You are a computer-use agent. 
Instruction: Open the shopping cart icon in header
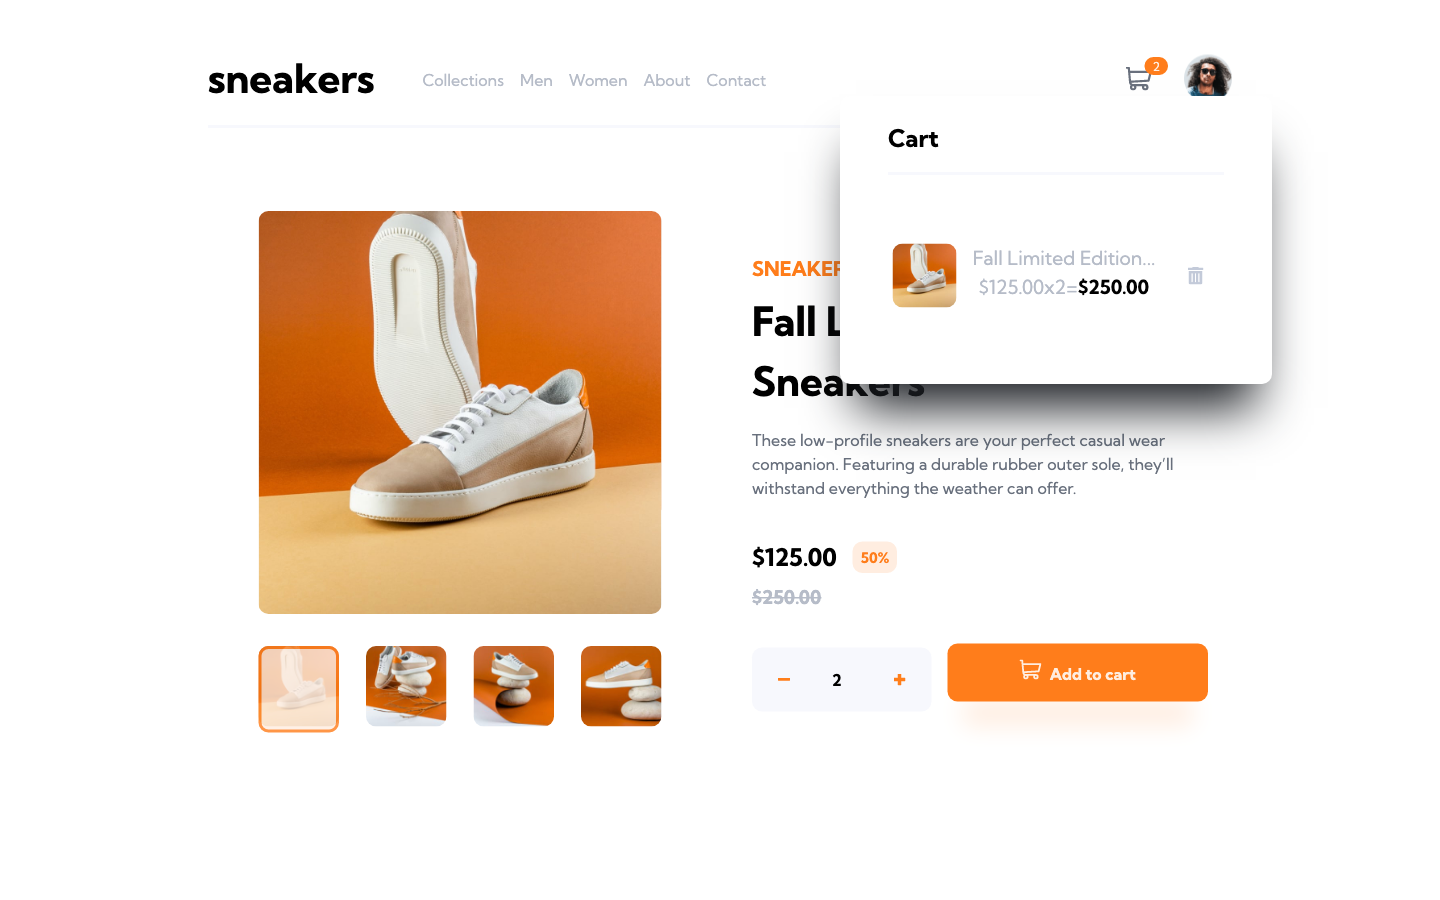[1138, 79]
